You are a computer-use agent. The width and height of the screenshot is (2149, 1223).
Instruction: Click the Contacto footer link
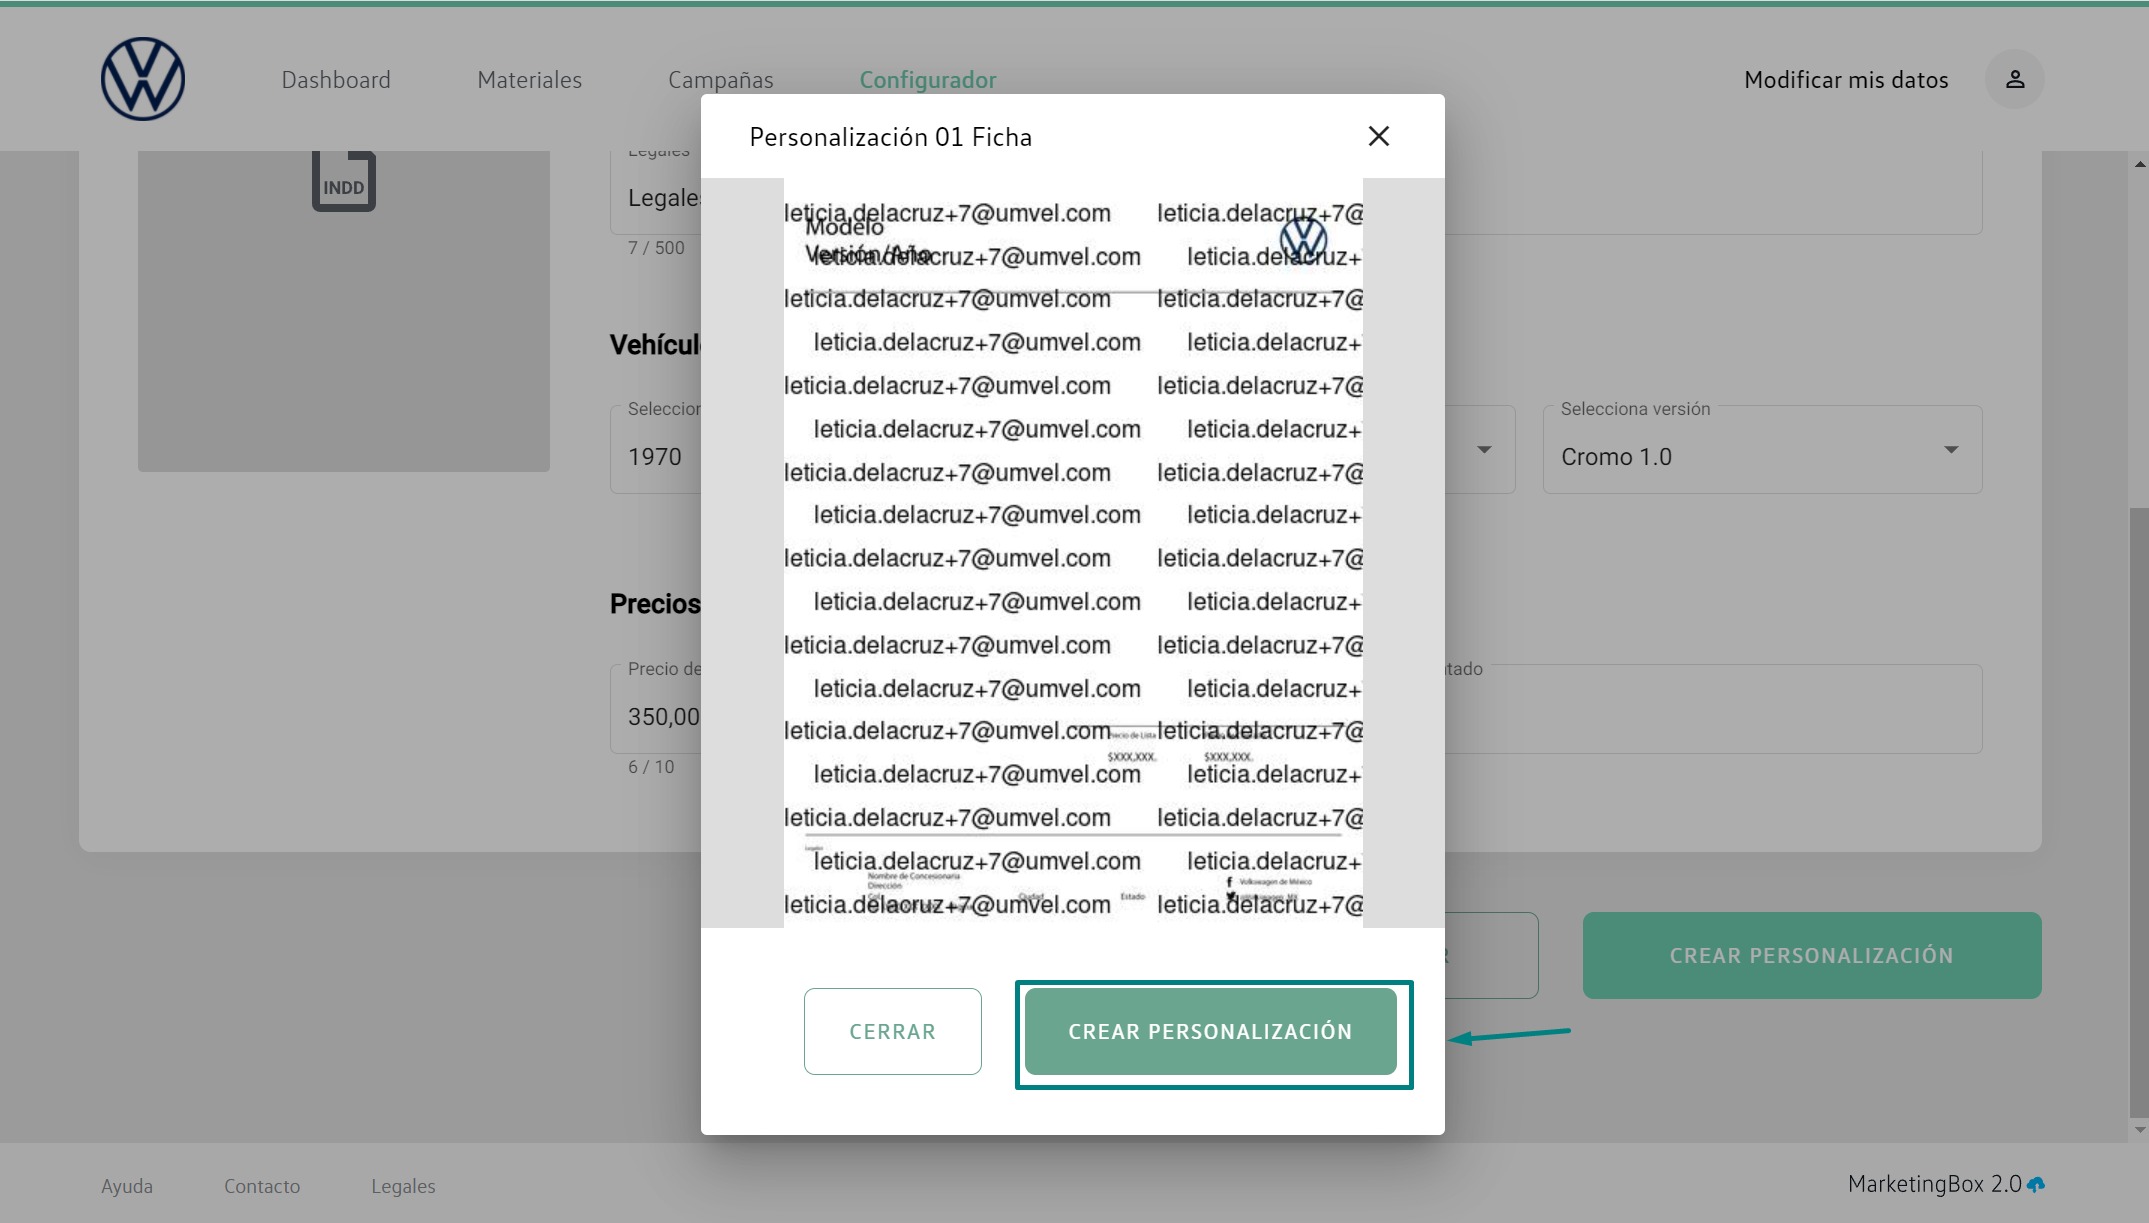262,1186
